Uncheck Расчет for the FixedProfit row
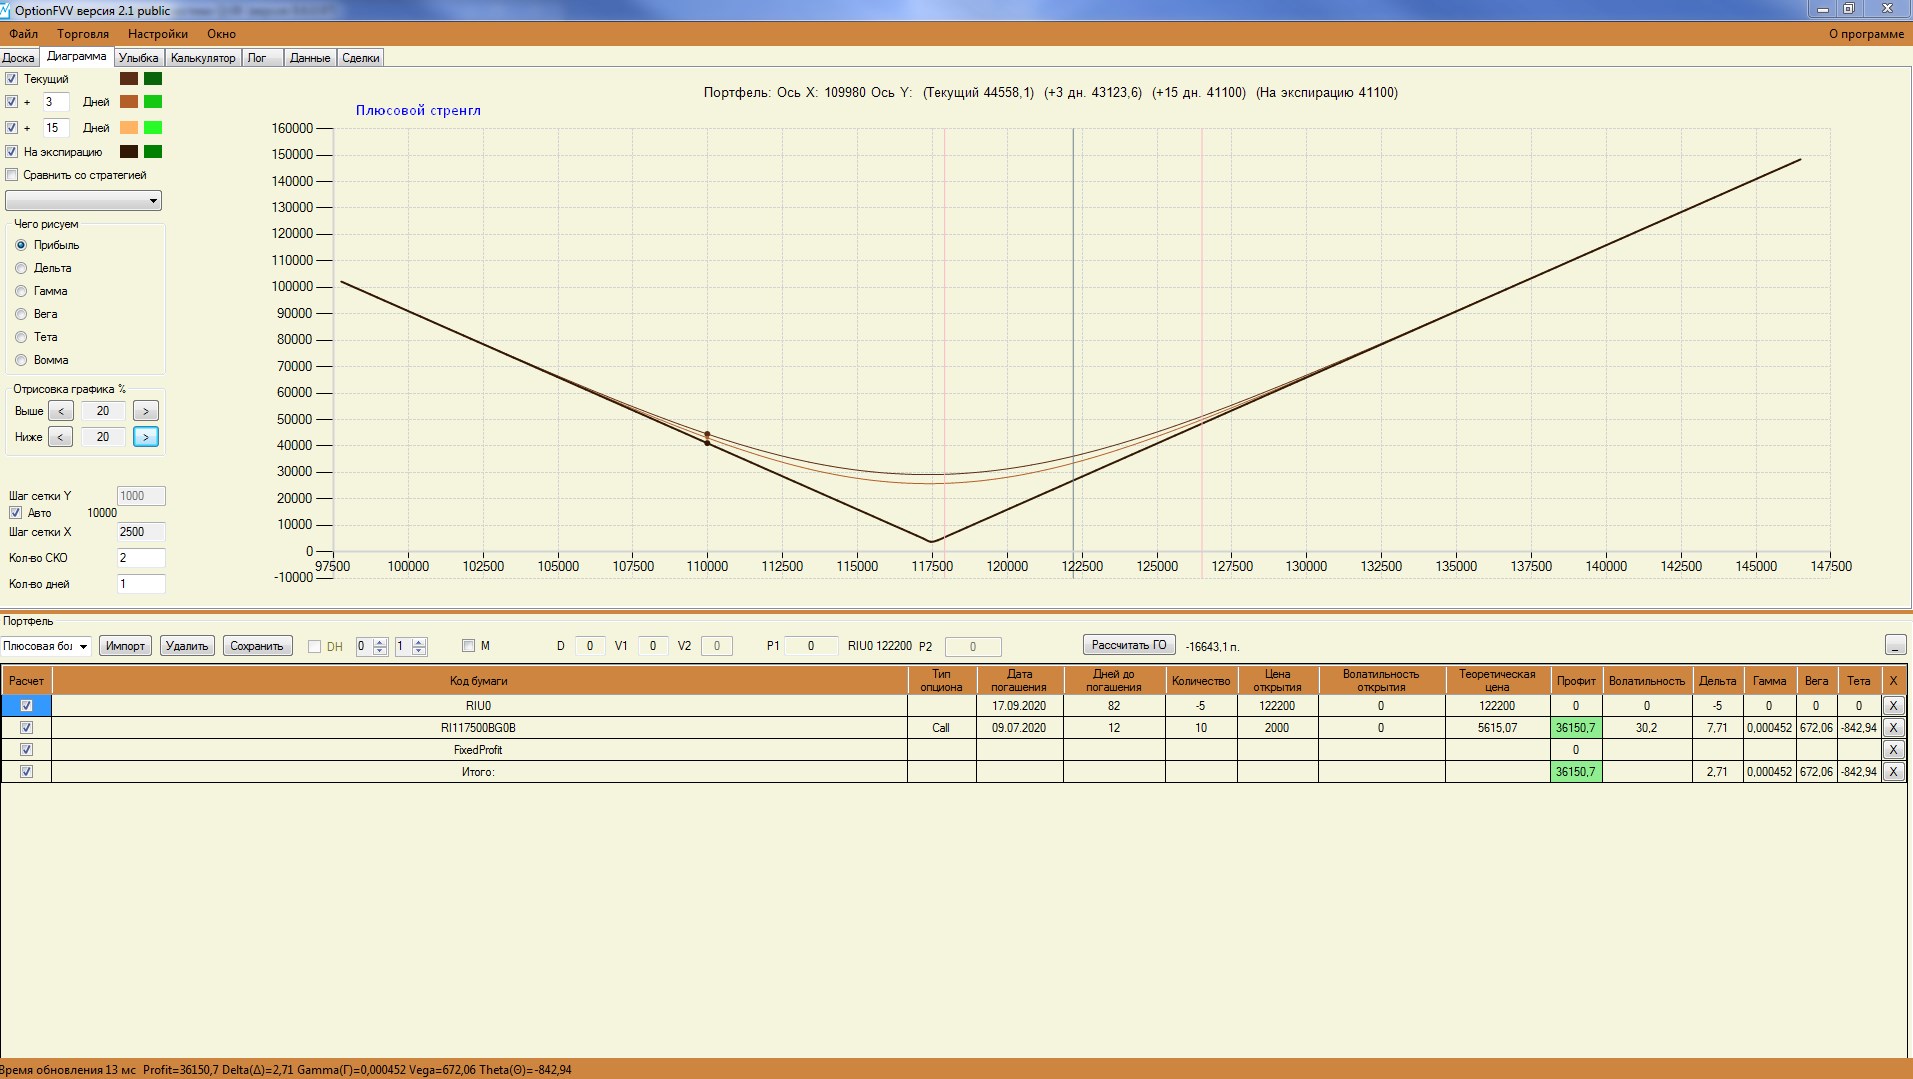The image size is (1913, 1079). [x=26, y=750]
